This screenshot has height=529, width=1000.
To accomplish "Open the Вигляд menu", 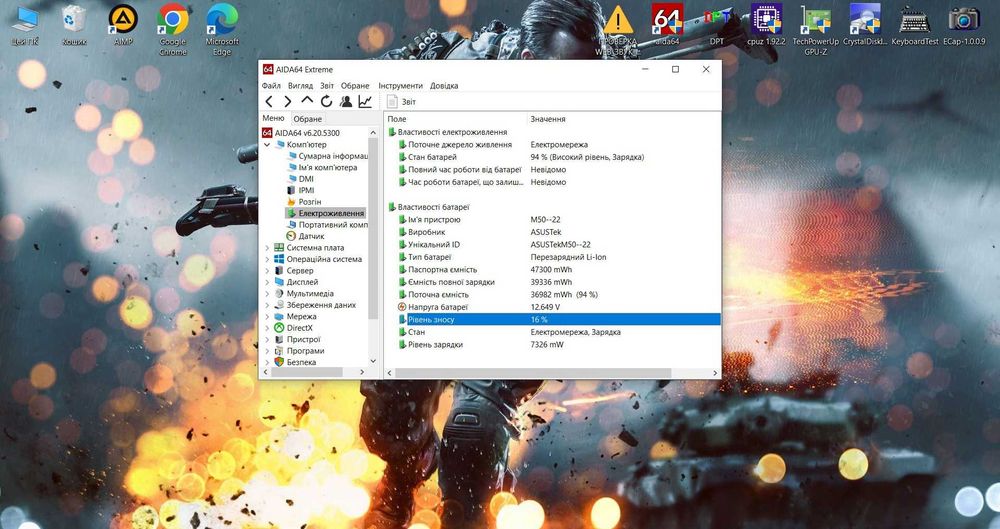I will pyautogui.click(x=300, y=86).
